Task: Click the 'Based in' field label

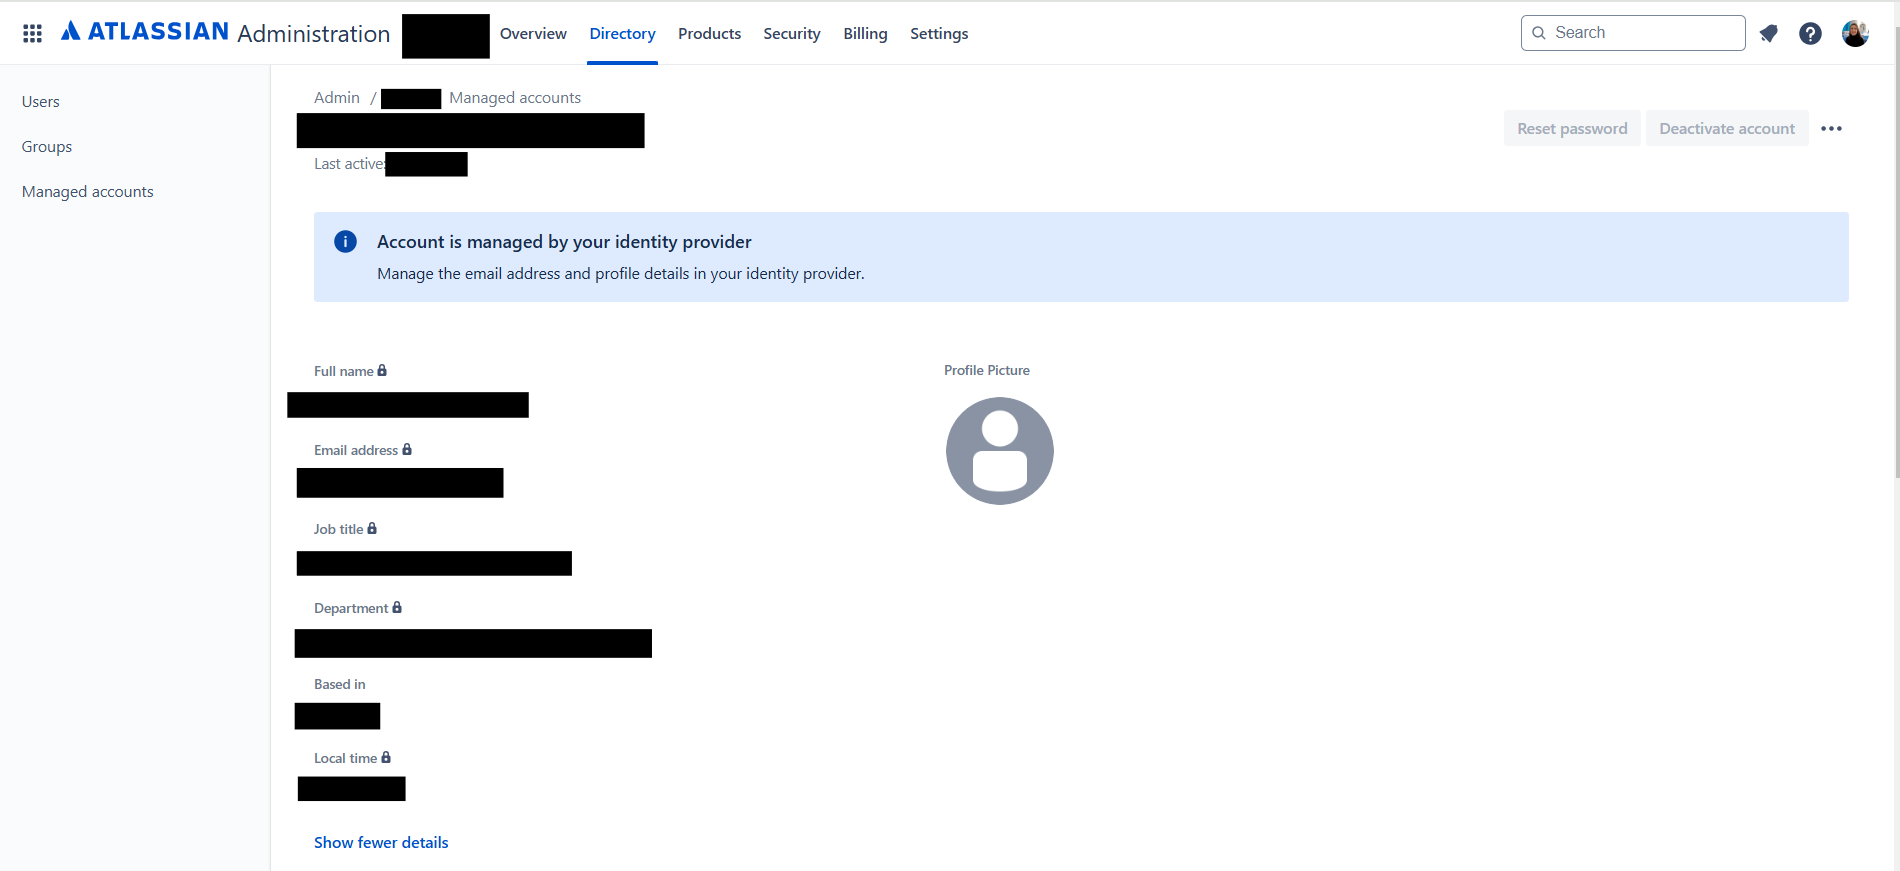Action: pos(339,684)
